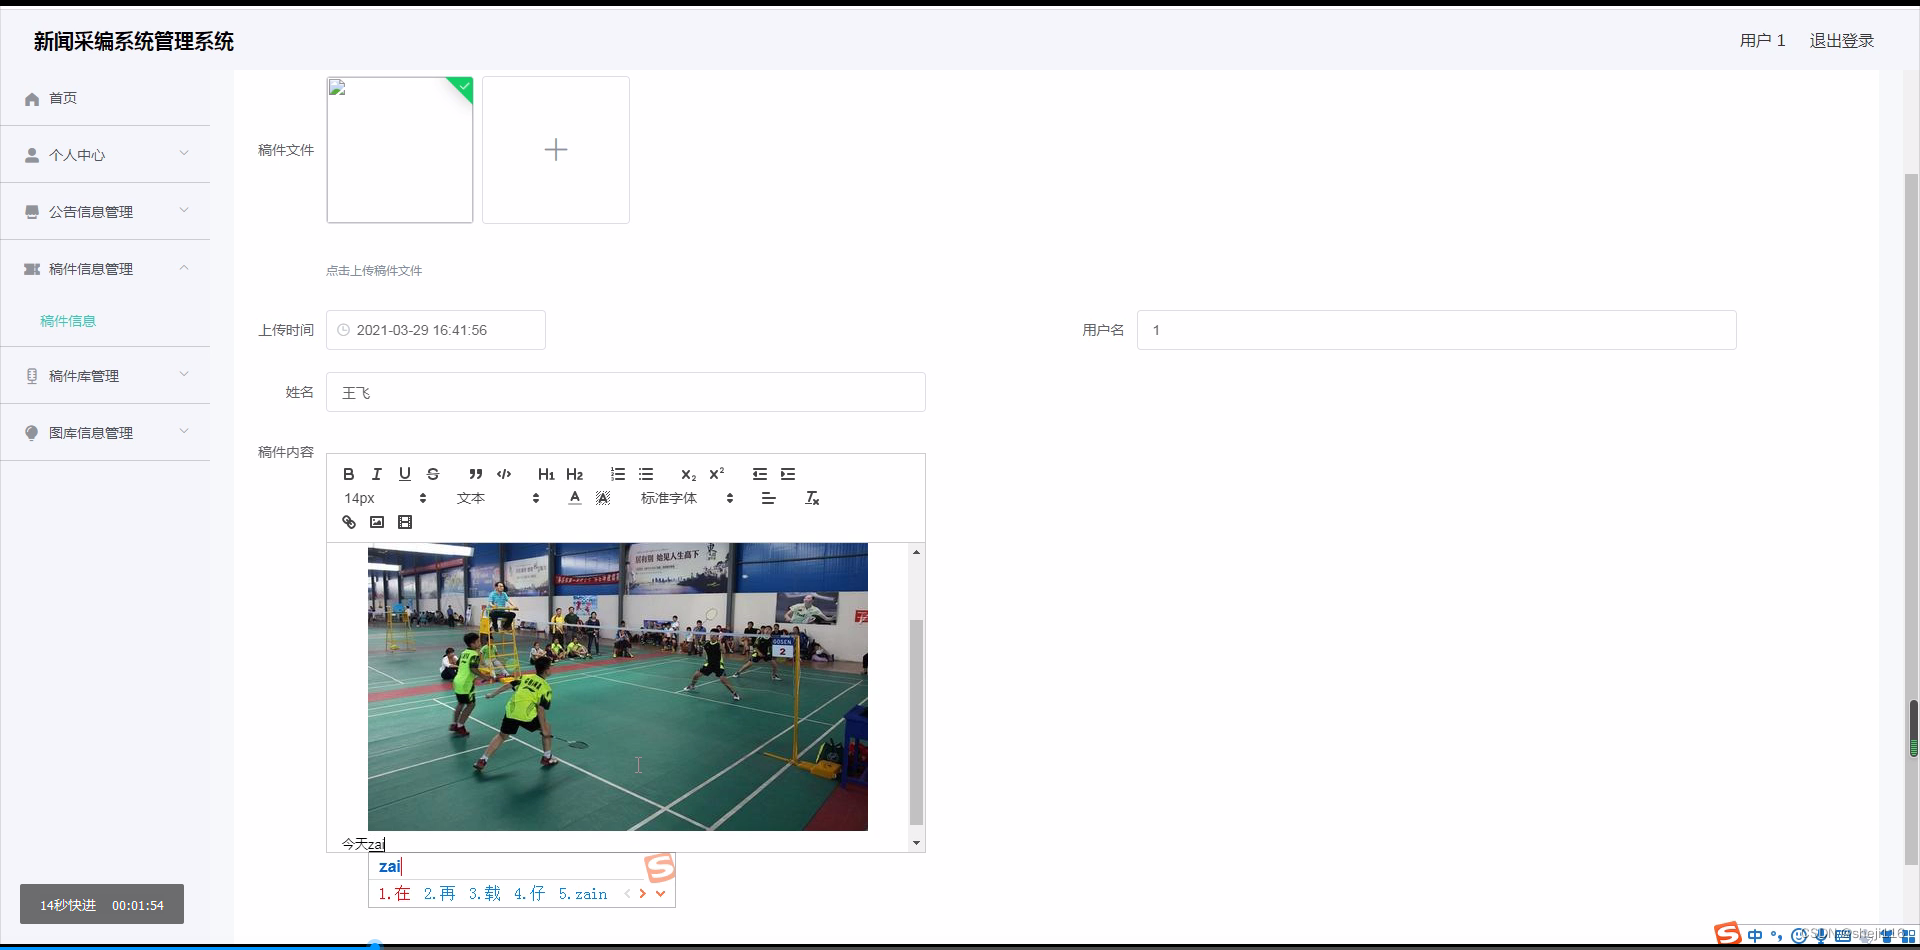This screenshot has height=950, width=1920.
Task: Click 点击上传稿件文件 upload link
Action: [374, 270]
